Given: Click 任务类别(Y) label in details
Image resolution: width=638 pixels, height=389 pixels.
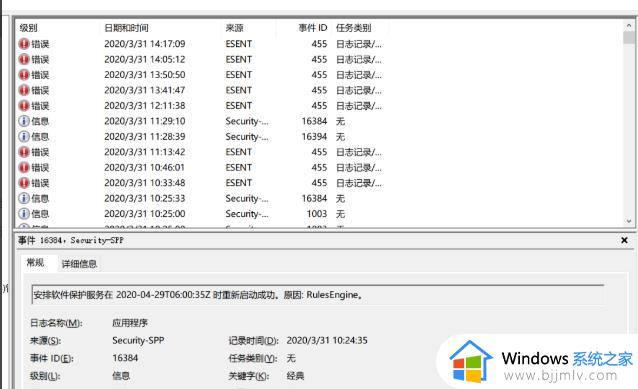Looking at the screenshot, I should (x=253, y=358).
